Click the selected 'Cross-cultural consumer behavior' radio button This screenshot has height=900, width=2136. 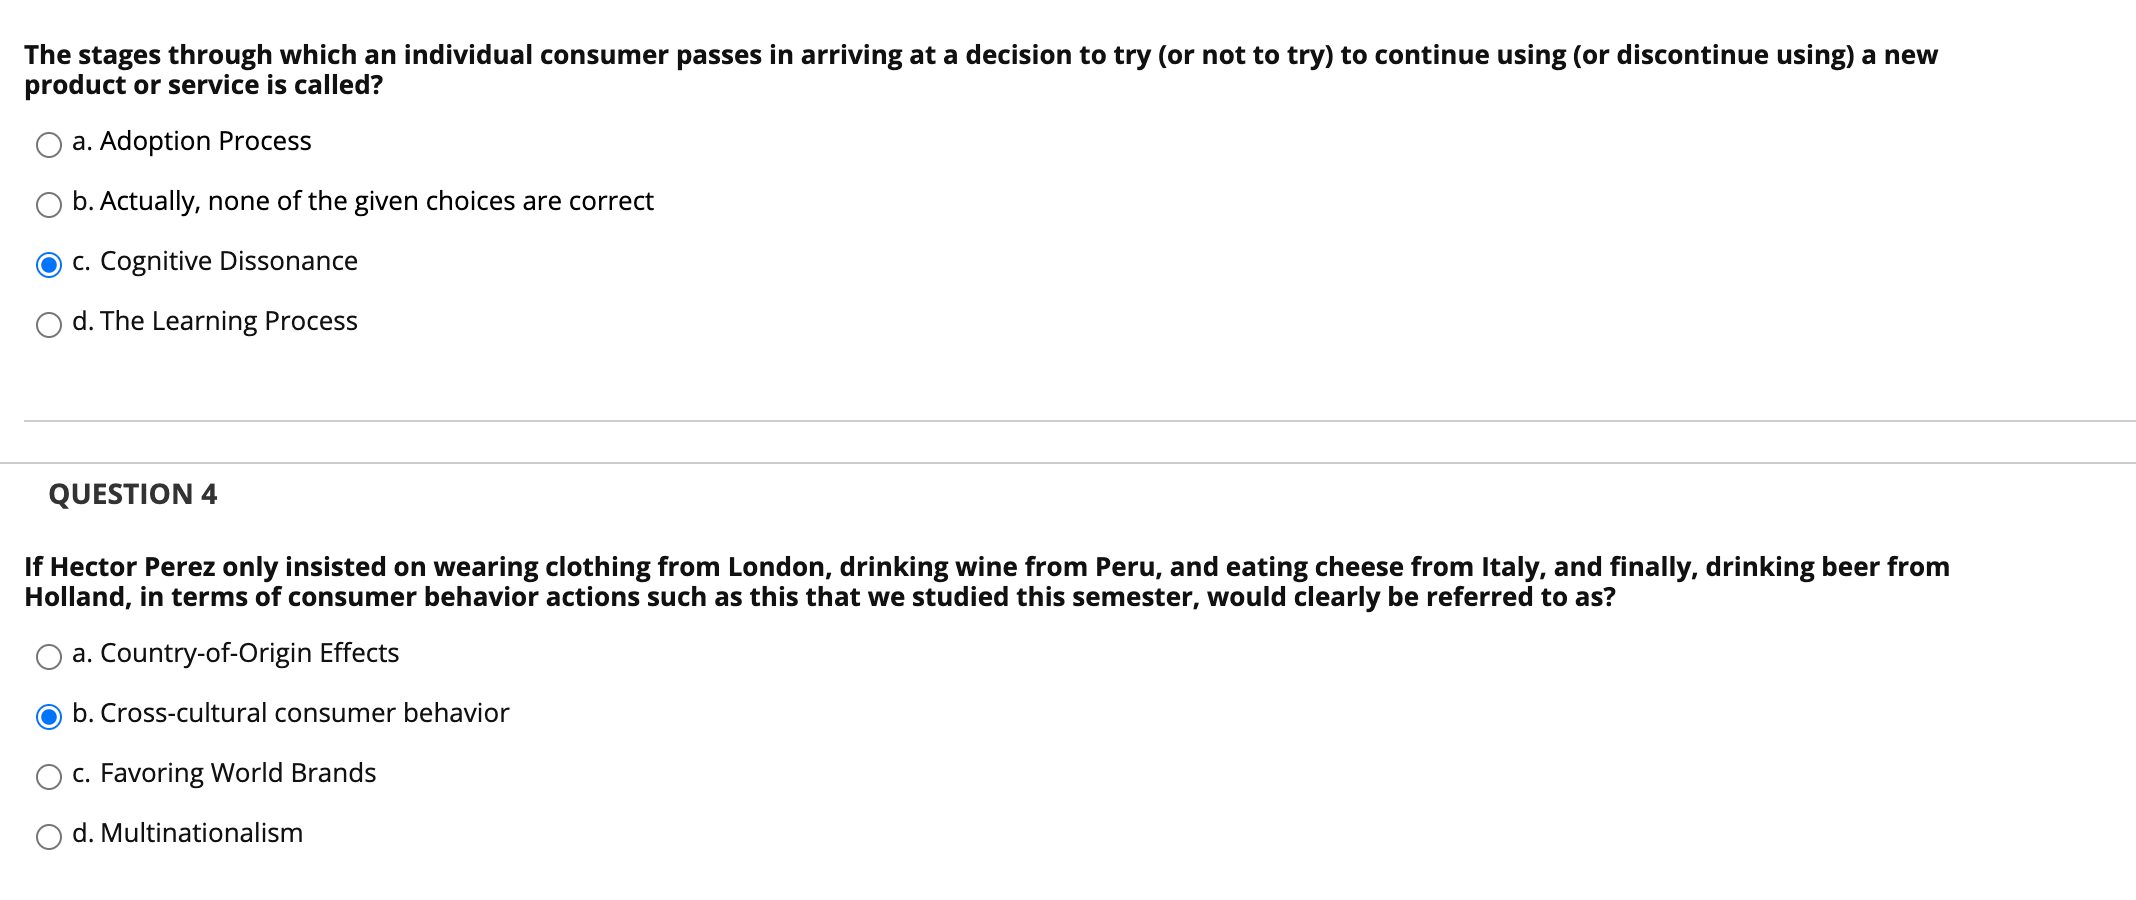[x=49, y=717]
